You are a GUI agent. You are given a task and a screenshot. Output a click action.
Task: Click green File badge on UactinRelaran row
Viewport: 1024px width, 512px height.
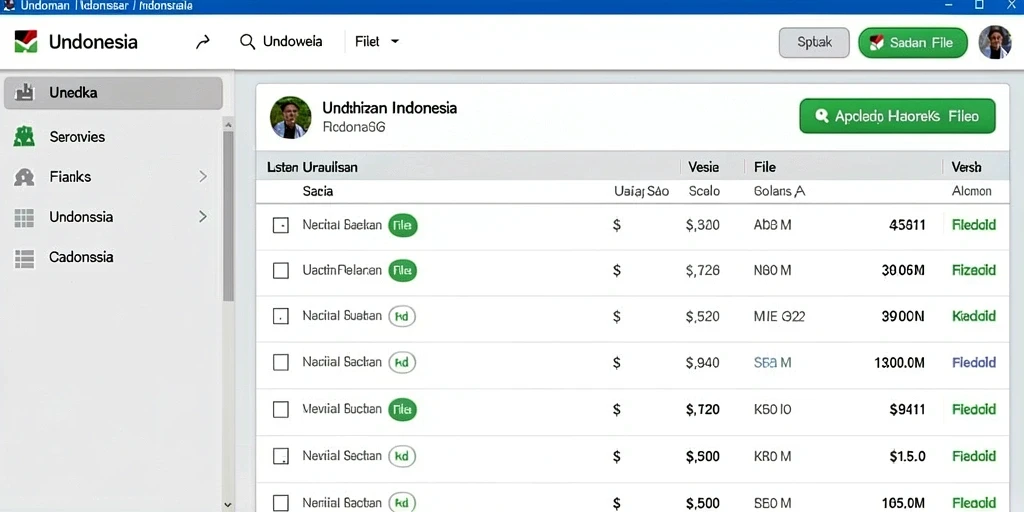[x=402, y=270]
